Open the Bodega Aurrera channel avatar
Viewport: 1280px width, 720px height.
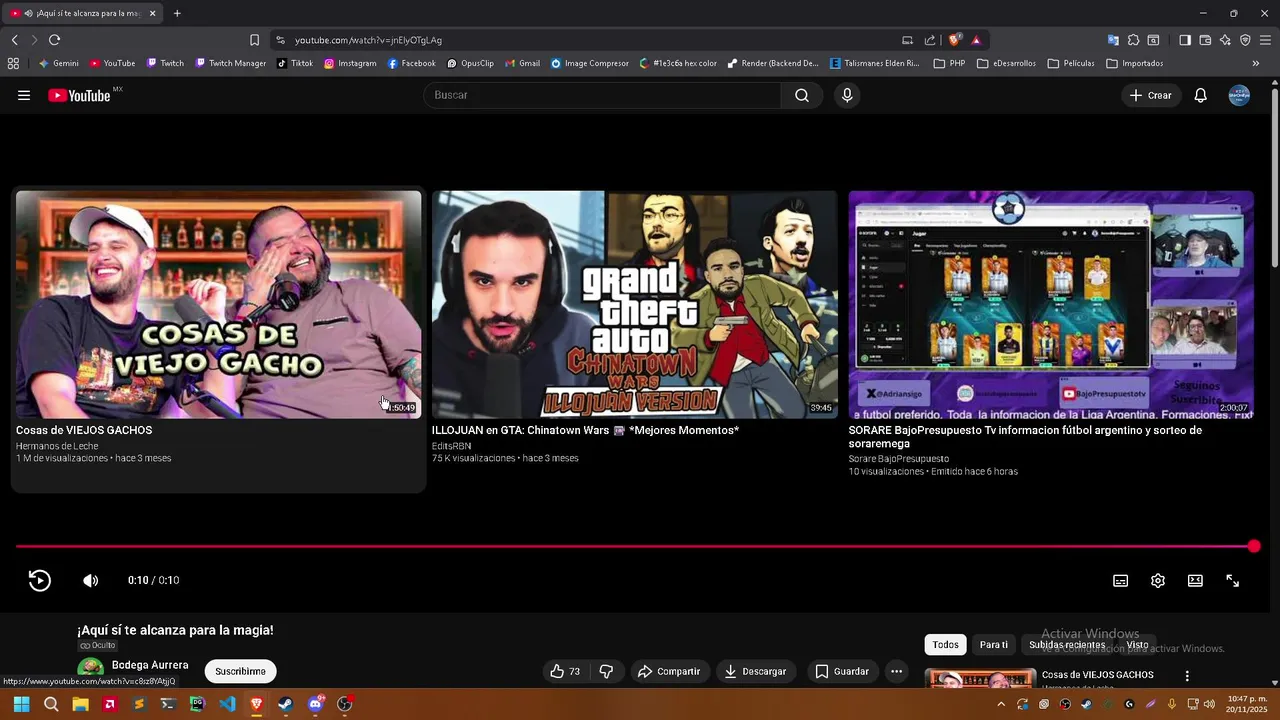coord(91,667)
